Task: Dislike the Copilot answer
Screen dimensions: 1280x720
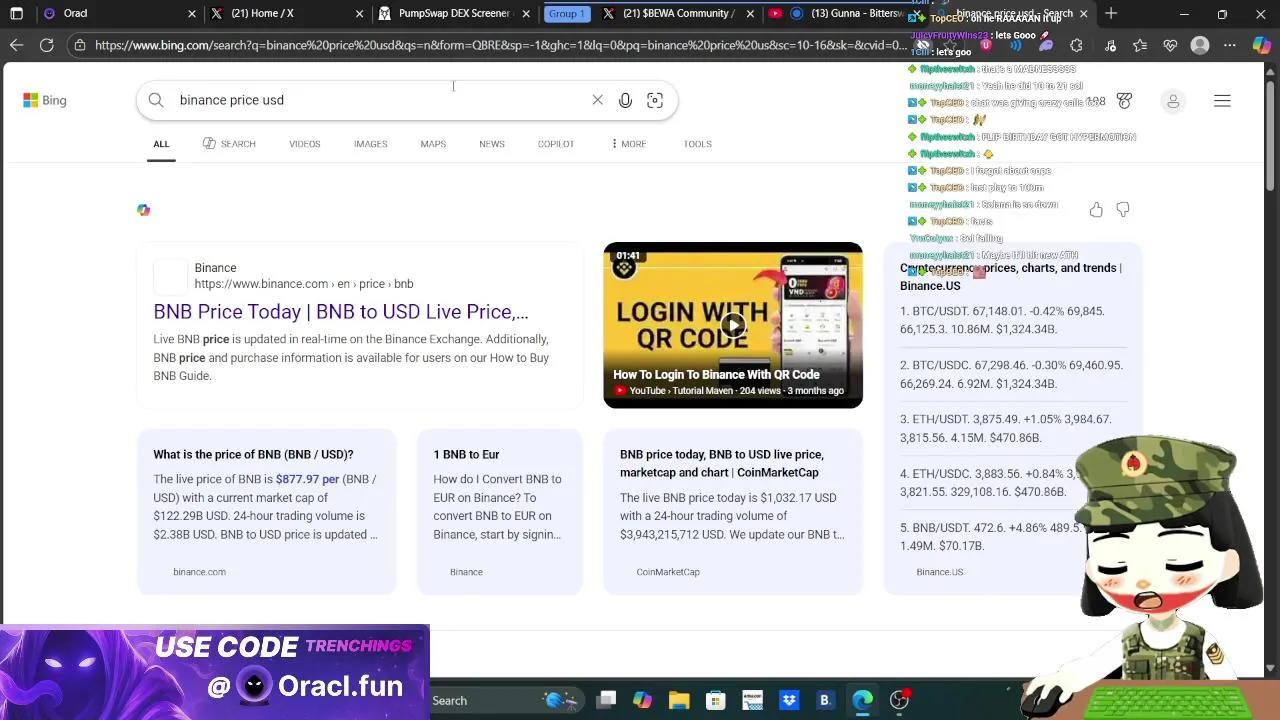Action: pyautogui.click(x=1123, y=210)
